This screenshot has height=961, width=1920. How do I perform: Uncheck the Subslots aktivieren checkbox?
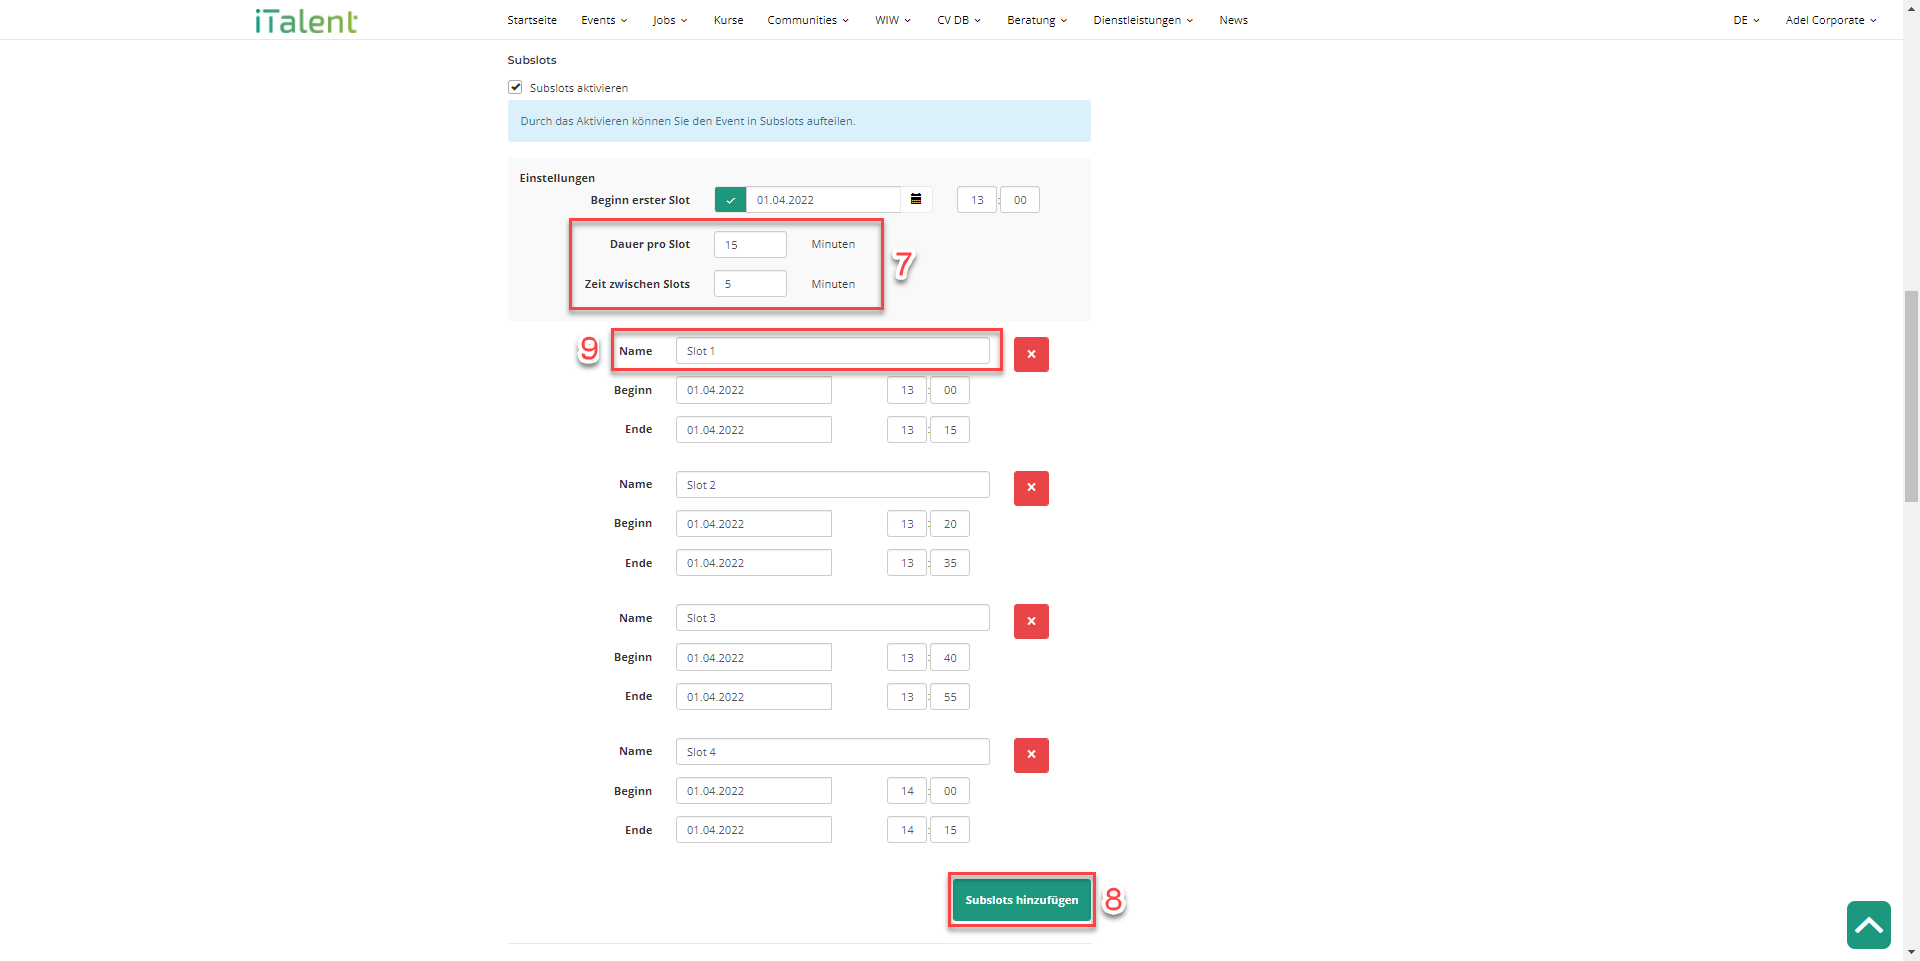point(515,87)
